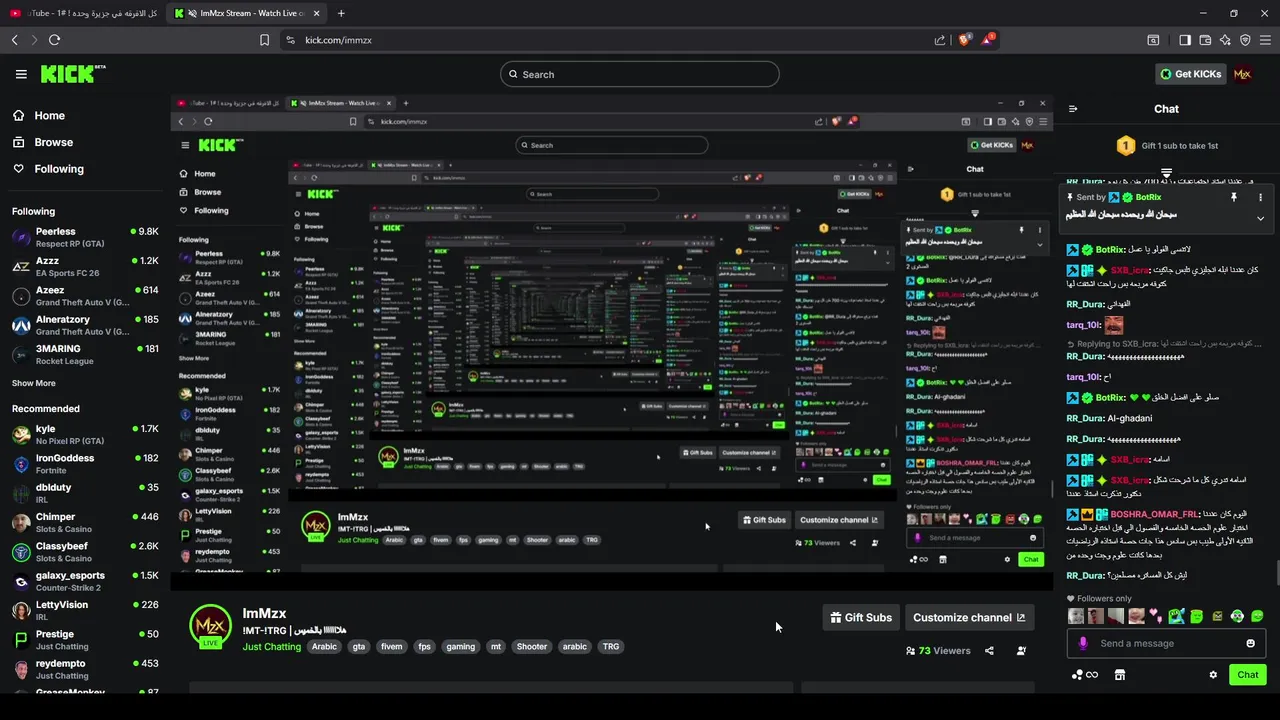
Task: Open chat settings gear icon
Action: (x=1213, y=675)
